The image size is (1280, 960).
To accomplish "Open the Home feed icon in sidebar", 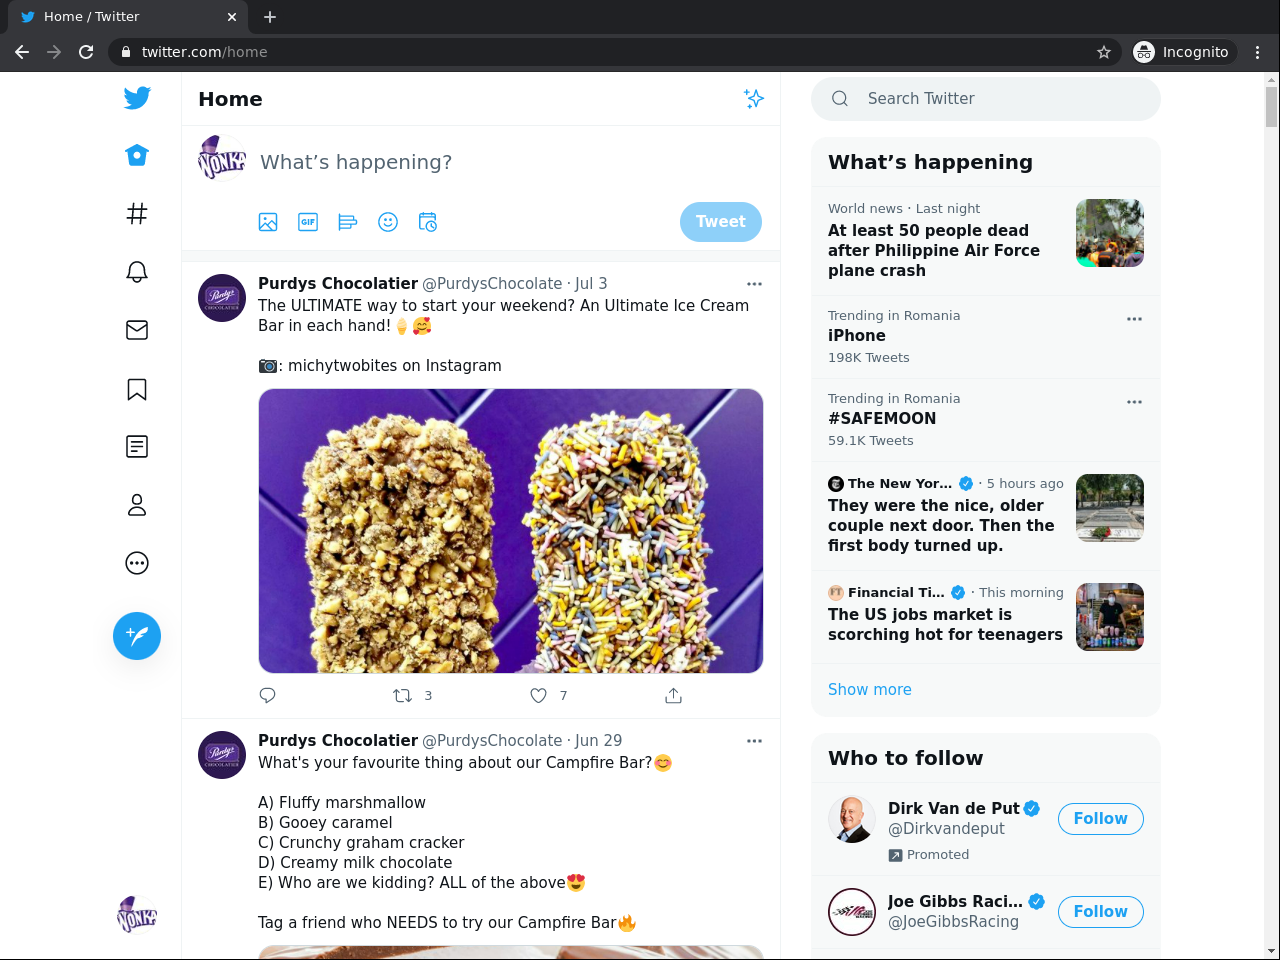I will click(137, 155).
